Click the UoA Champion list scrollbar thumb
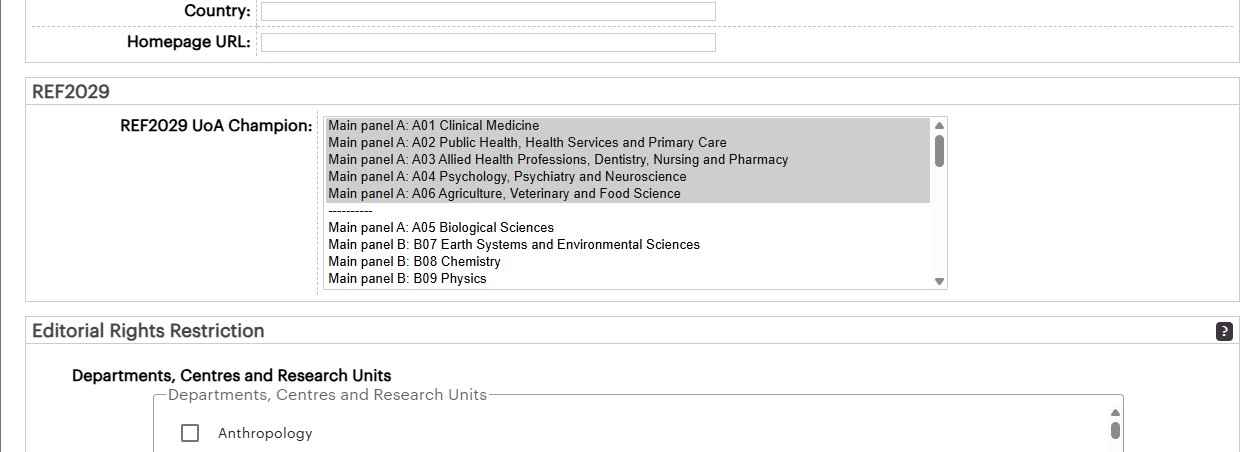 click(x=939, y=150)
